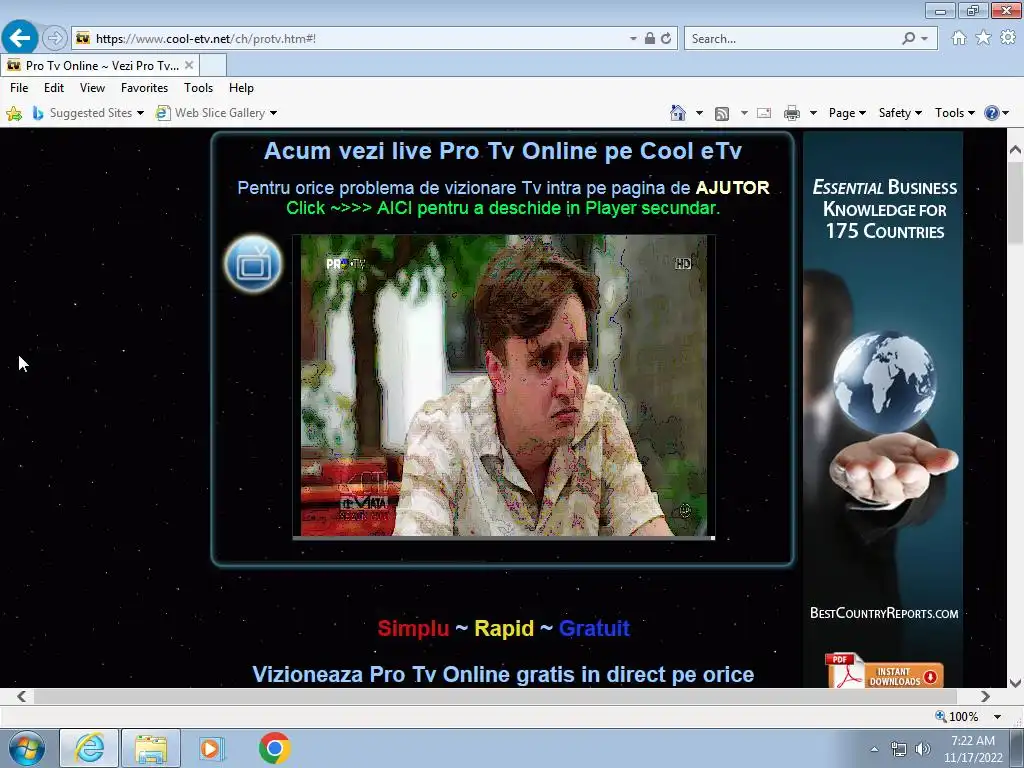Open Windows Media Player from taskbar
1024x768 pixels.
click(x=210, y=748)
